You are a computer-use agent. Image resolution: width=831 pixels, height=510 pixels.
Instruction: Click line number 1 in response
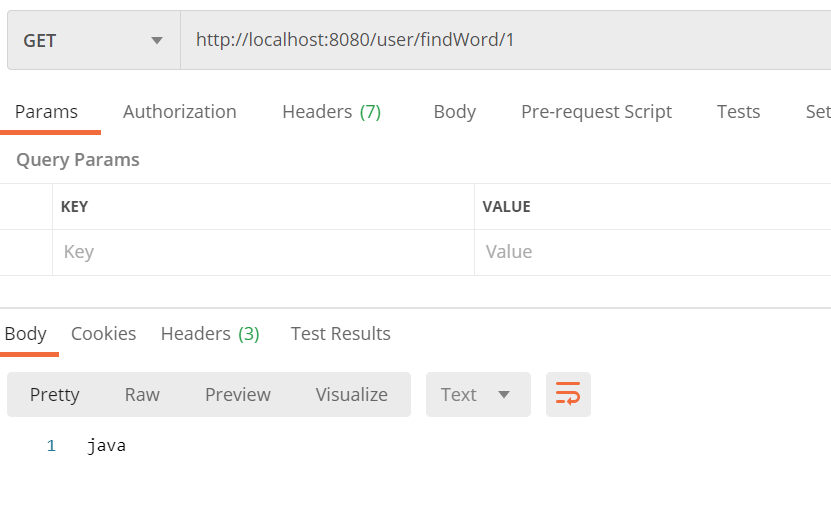[x=51, y=445]
